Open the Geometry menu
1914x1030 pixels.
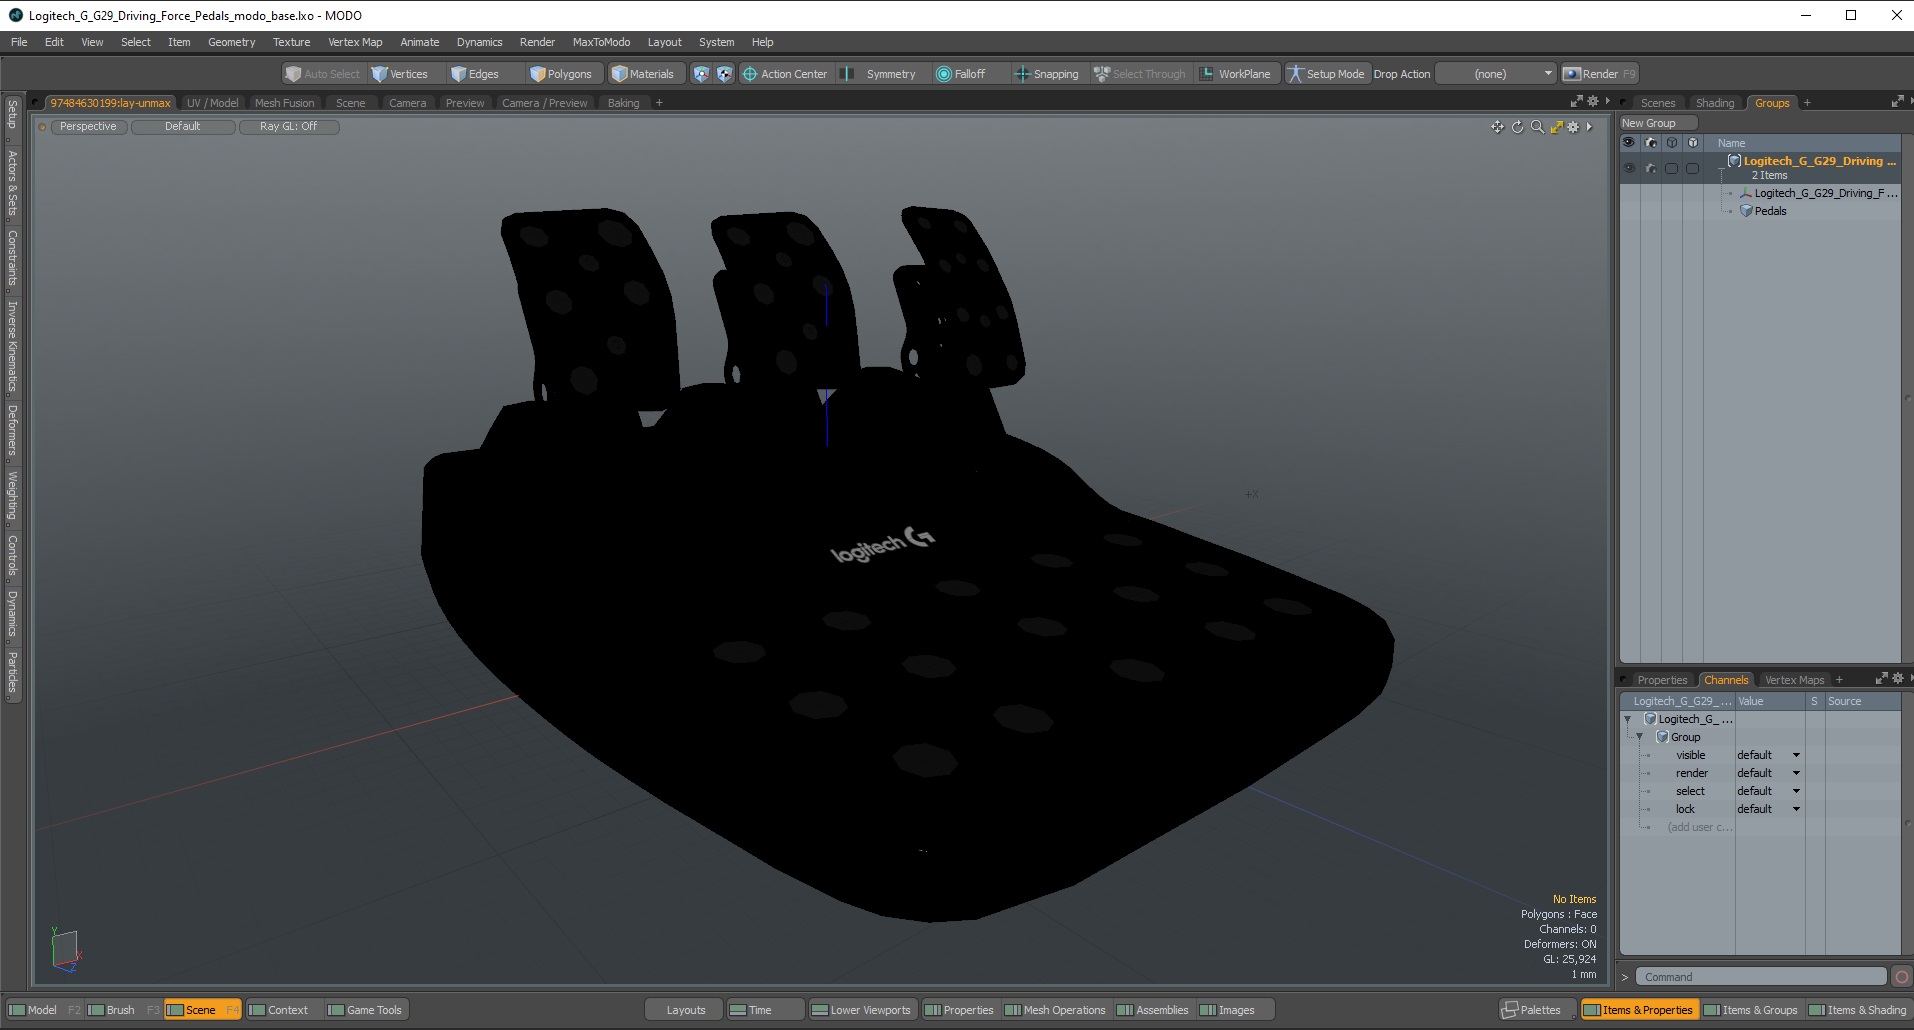(231, 42)
